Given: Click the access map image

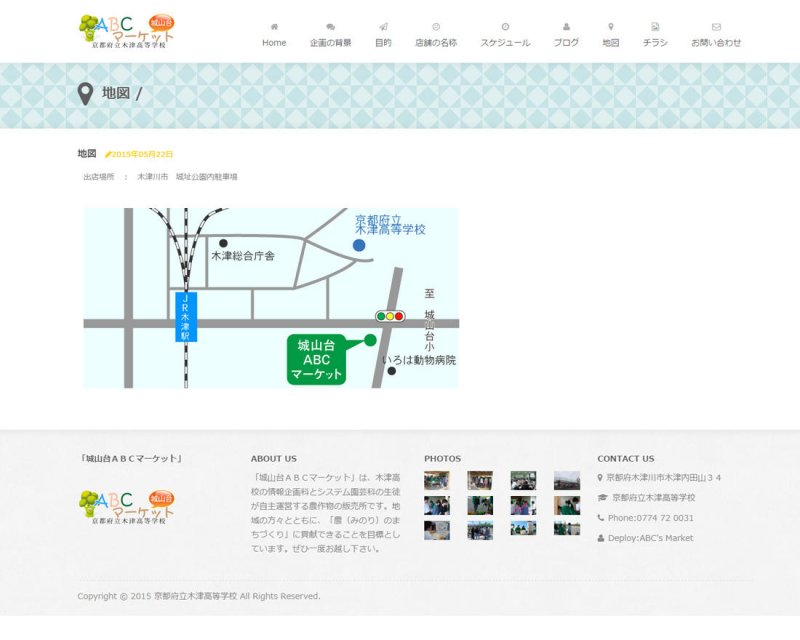Looking at the screenshot, I should point(270,297).
